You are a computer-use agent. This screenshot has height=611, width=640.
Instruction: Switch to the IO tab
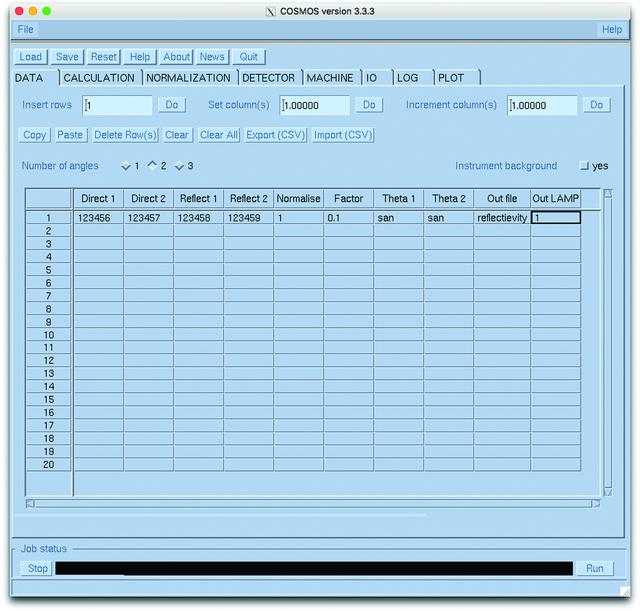pos(376,78)
